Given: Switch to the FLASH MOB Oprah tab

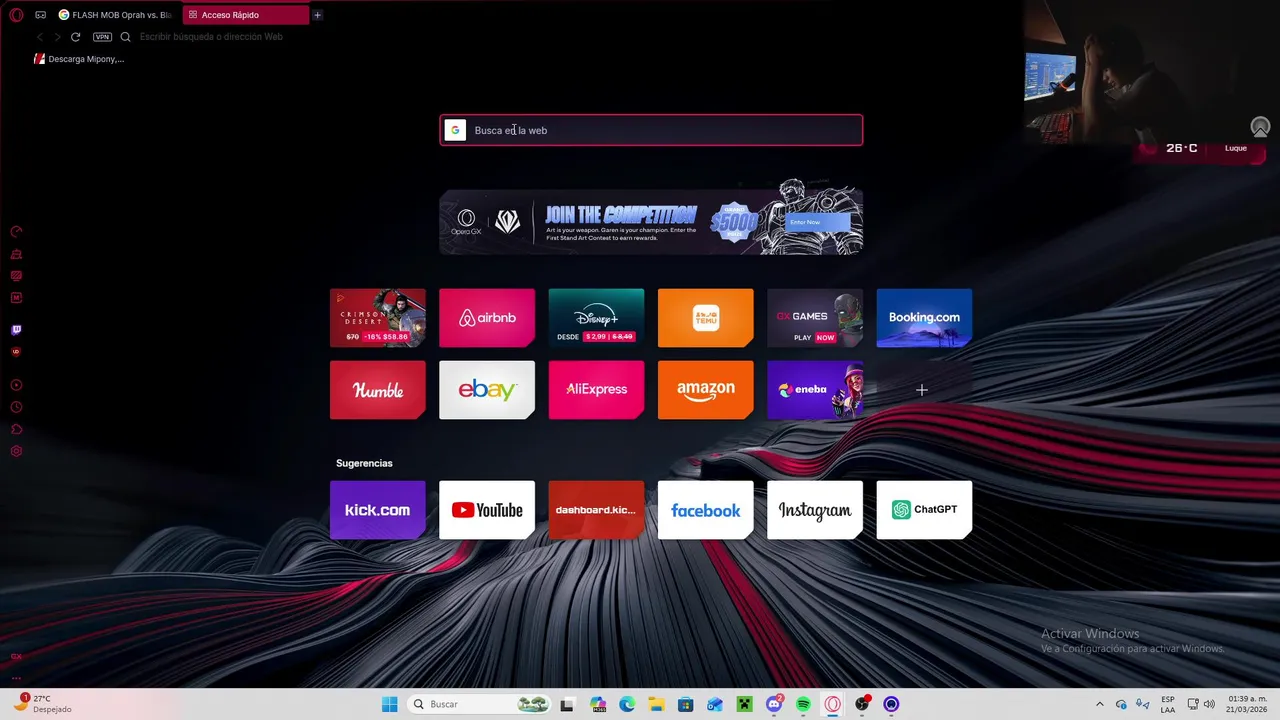Looking at the screenshot, I should click(x=117, y=15).
